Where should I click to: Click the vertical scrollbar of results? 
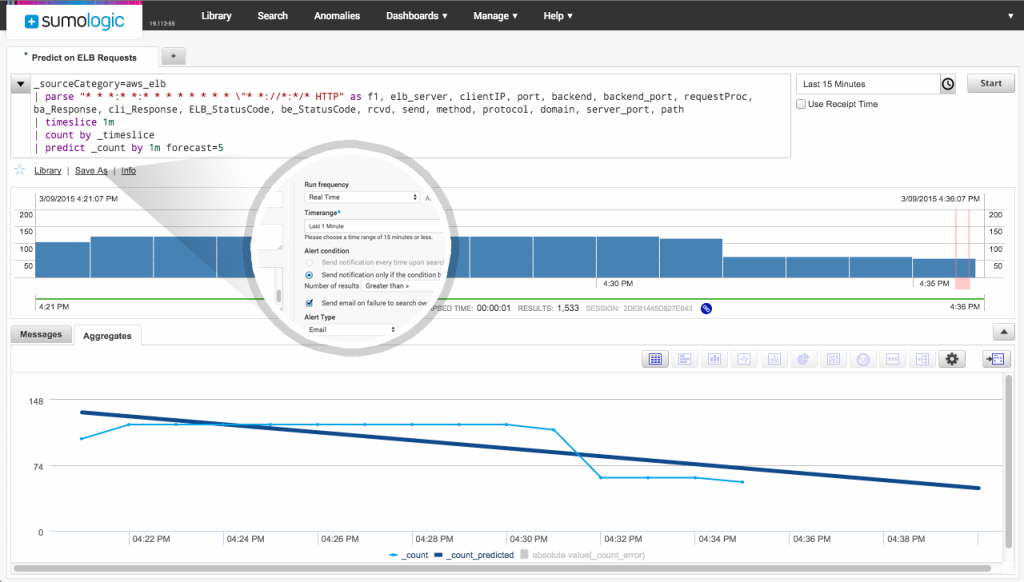point(1009,462)
